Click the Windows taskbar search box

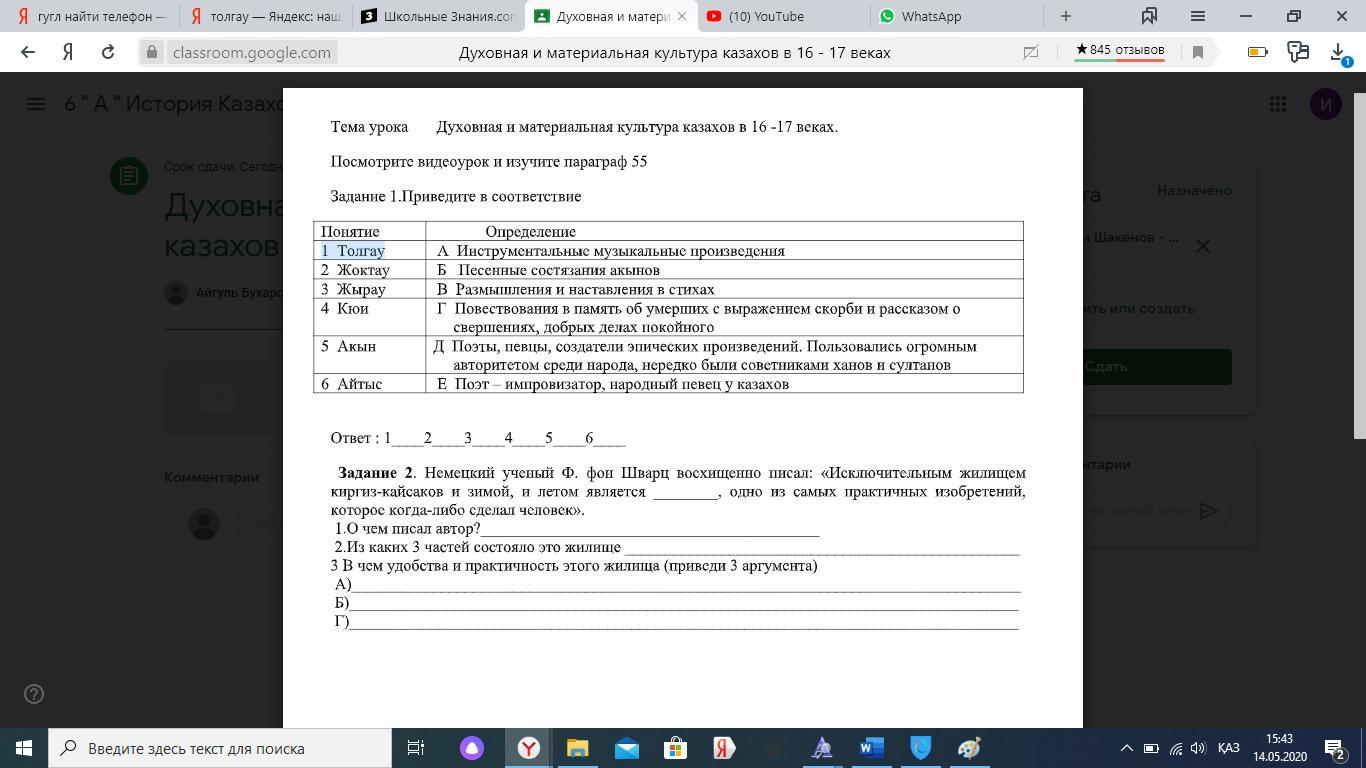[x=220, y=748]
